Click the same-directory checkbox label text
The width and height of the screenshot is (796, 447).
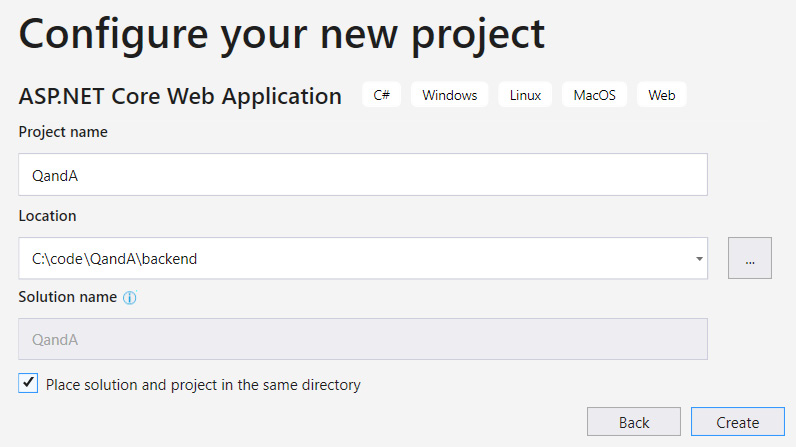[x=203, y=385]
